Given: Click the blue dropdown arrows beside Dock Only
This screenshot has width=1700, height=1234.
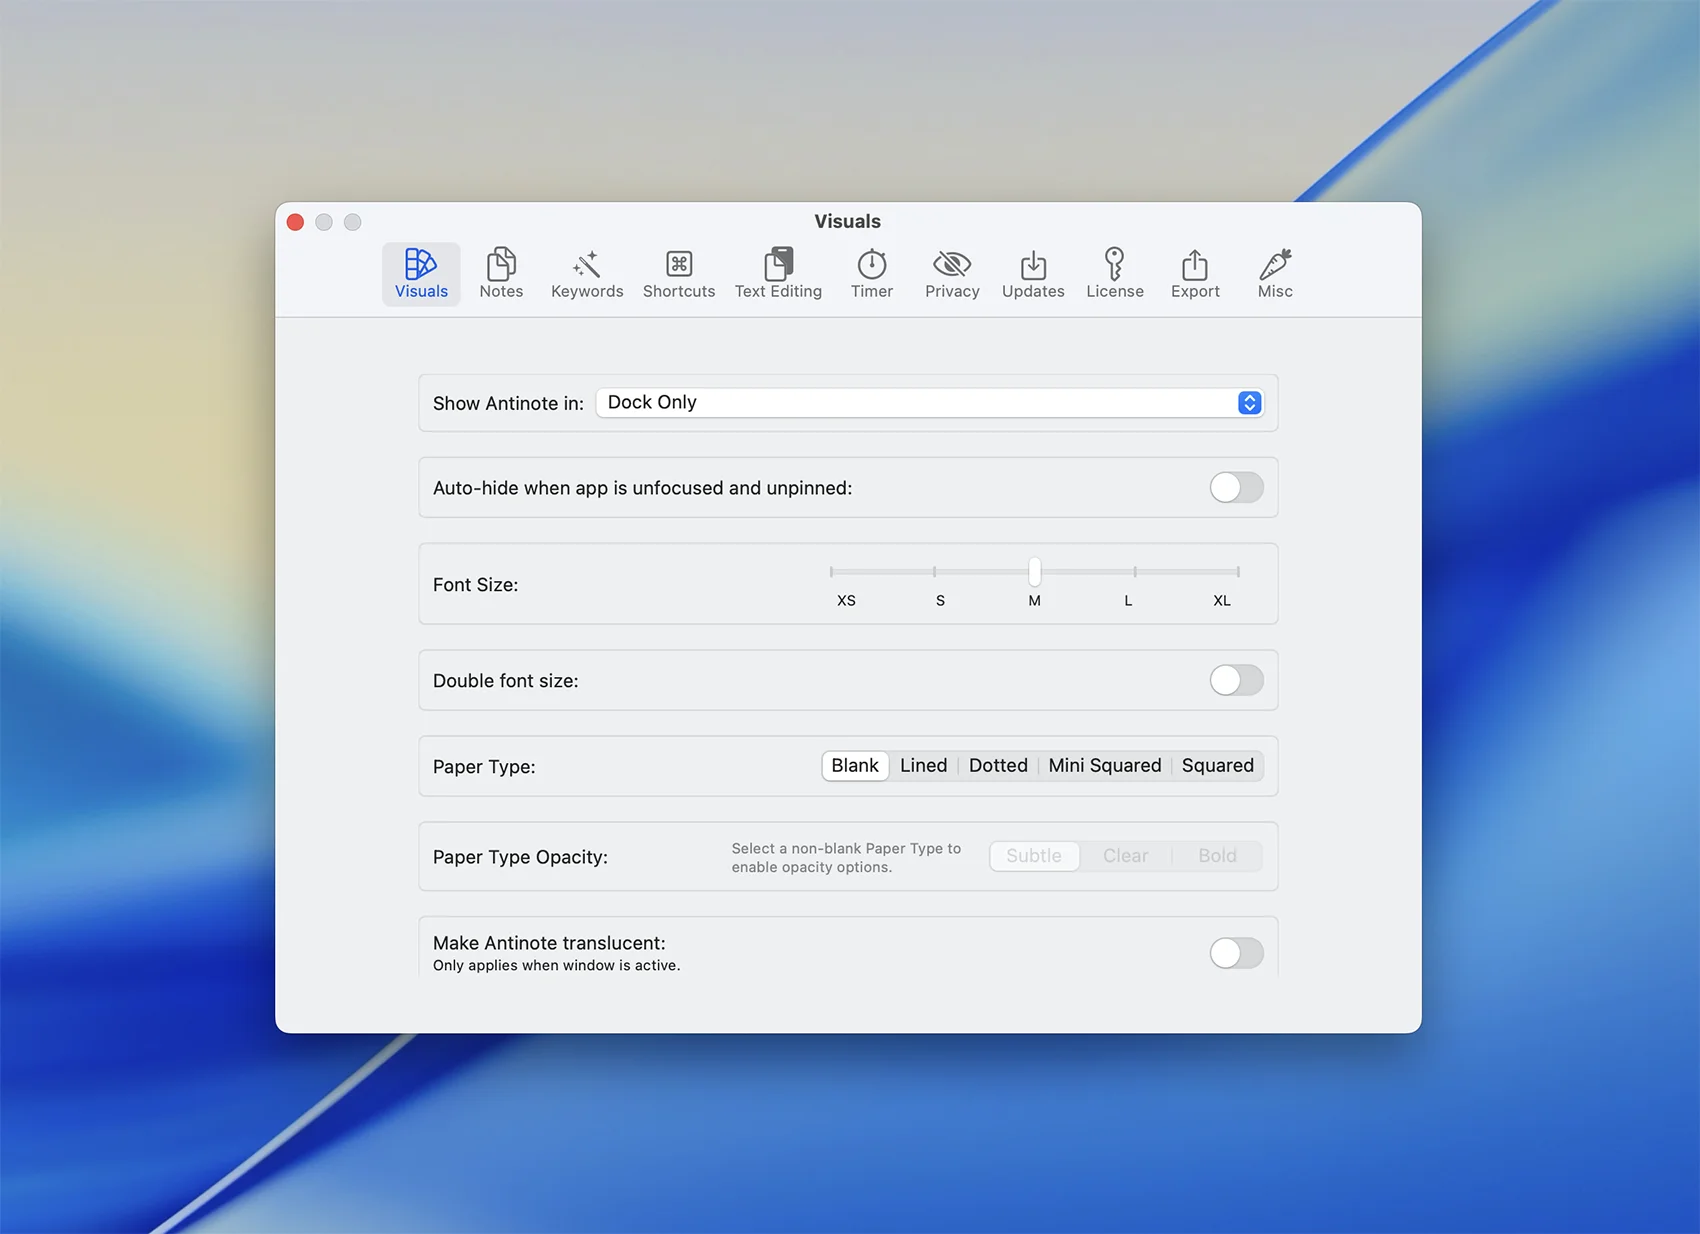Looking at the screenshot, I should click(x=1249, y=402).
